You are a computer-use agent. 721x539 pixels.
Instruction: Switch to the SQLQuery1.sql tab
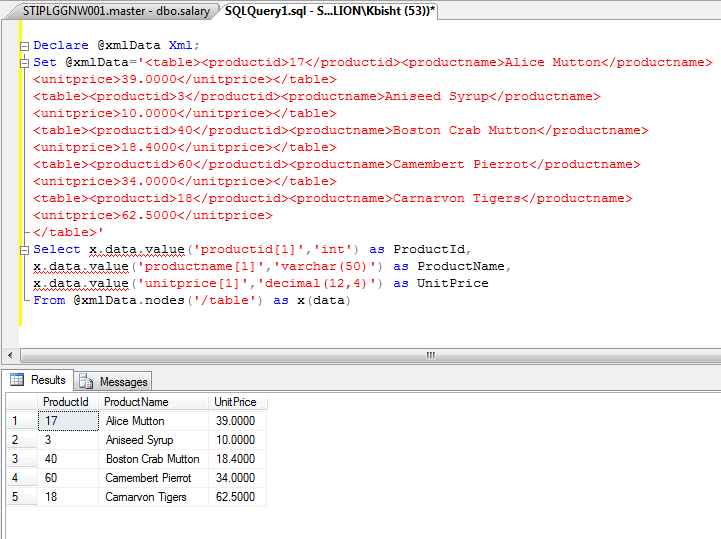329,11
